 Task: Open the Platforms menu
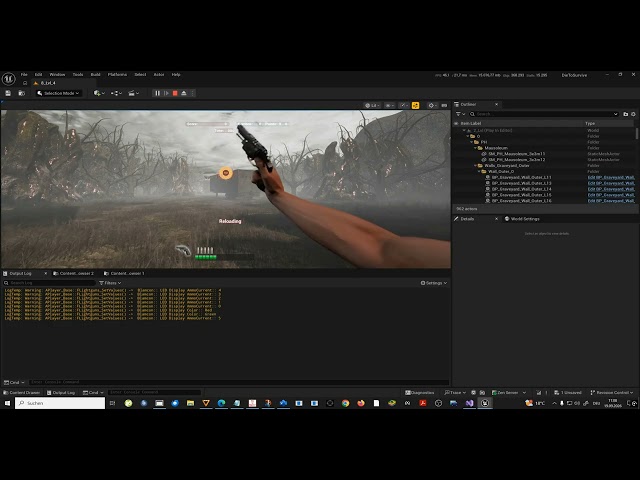(x=117, y=75)
